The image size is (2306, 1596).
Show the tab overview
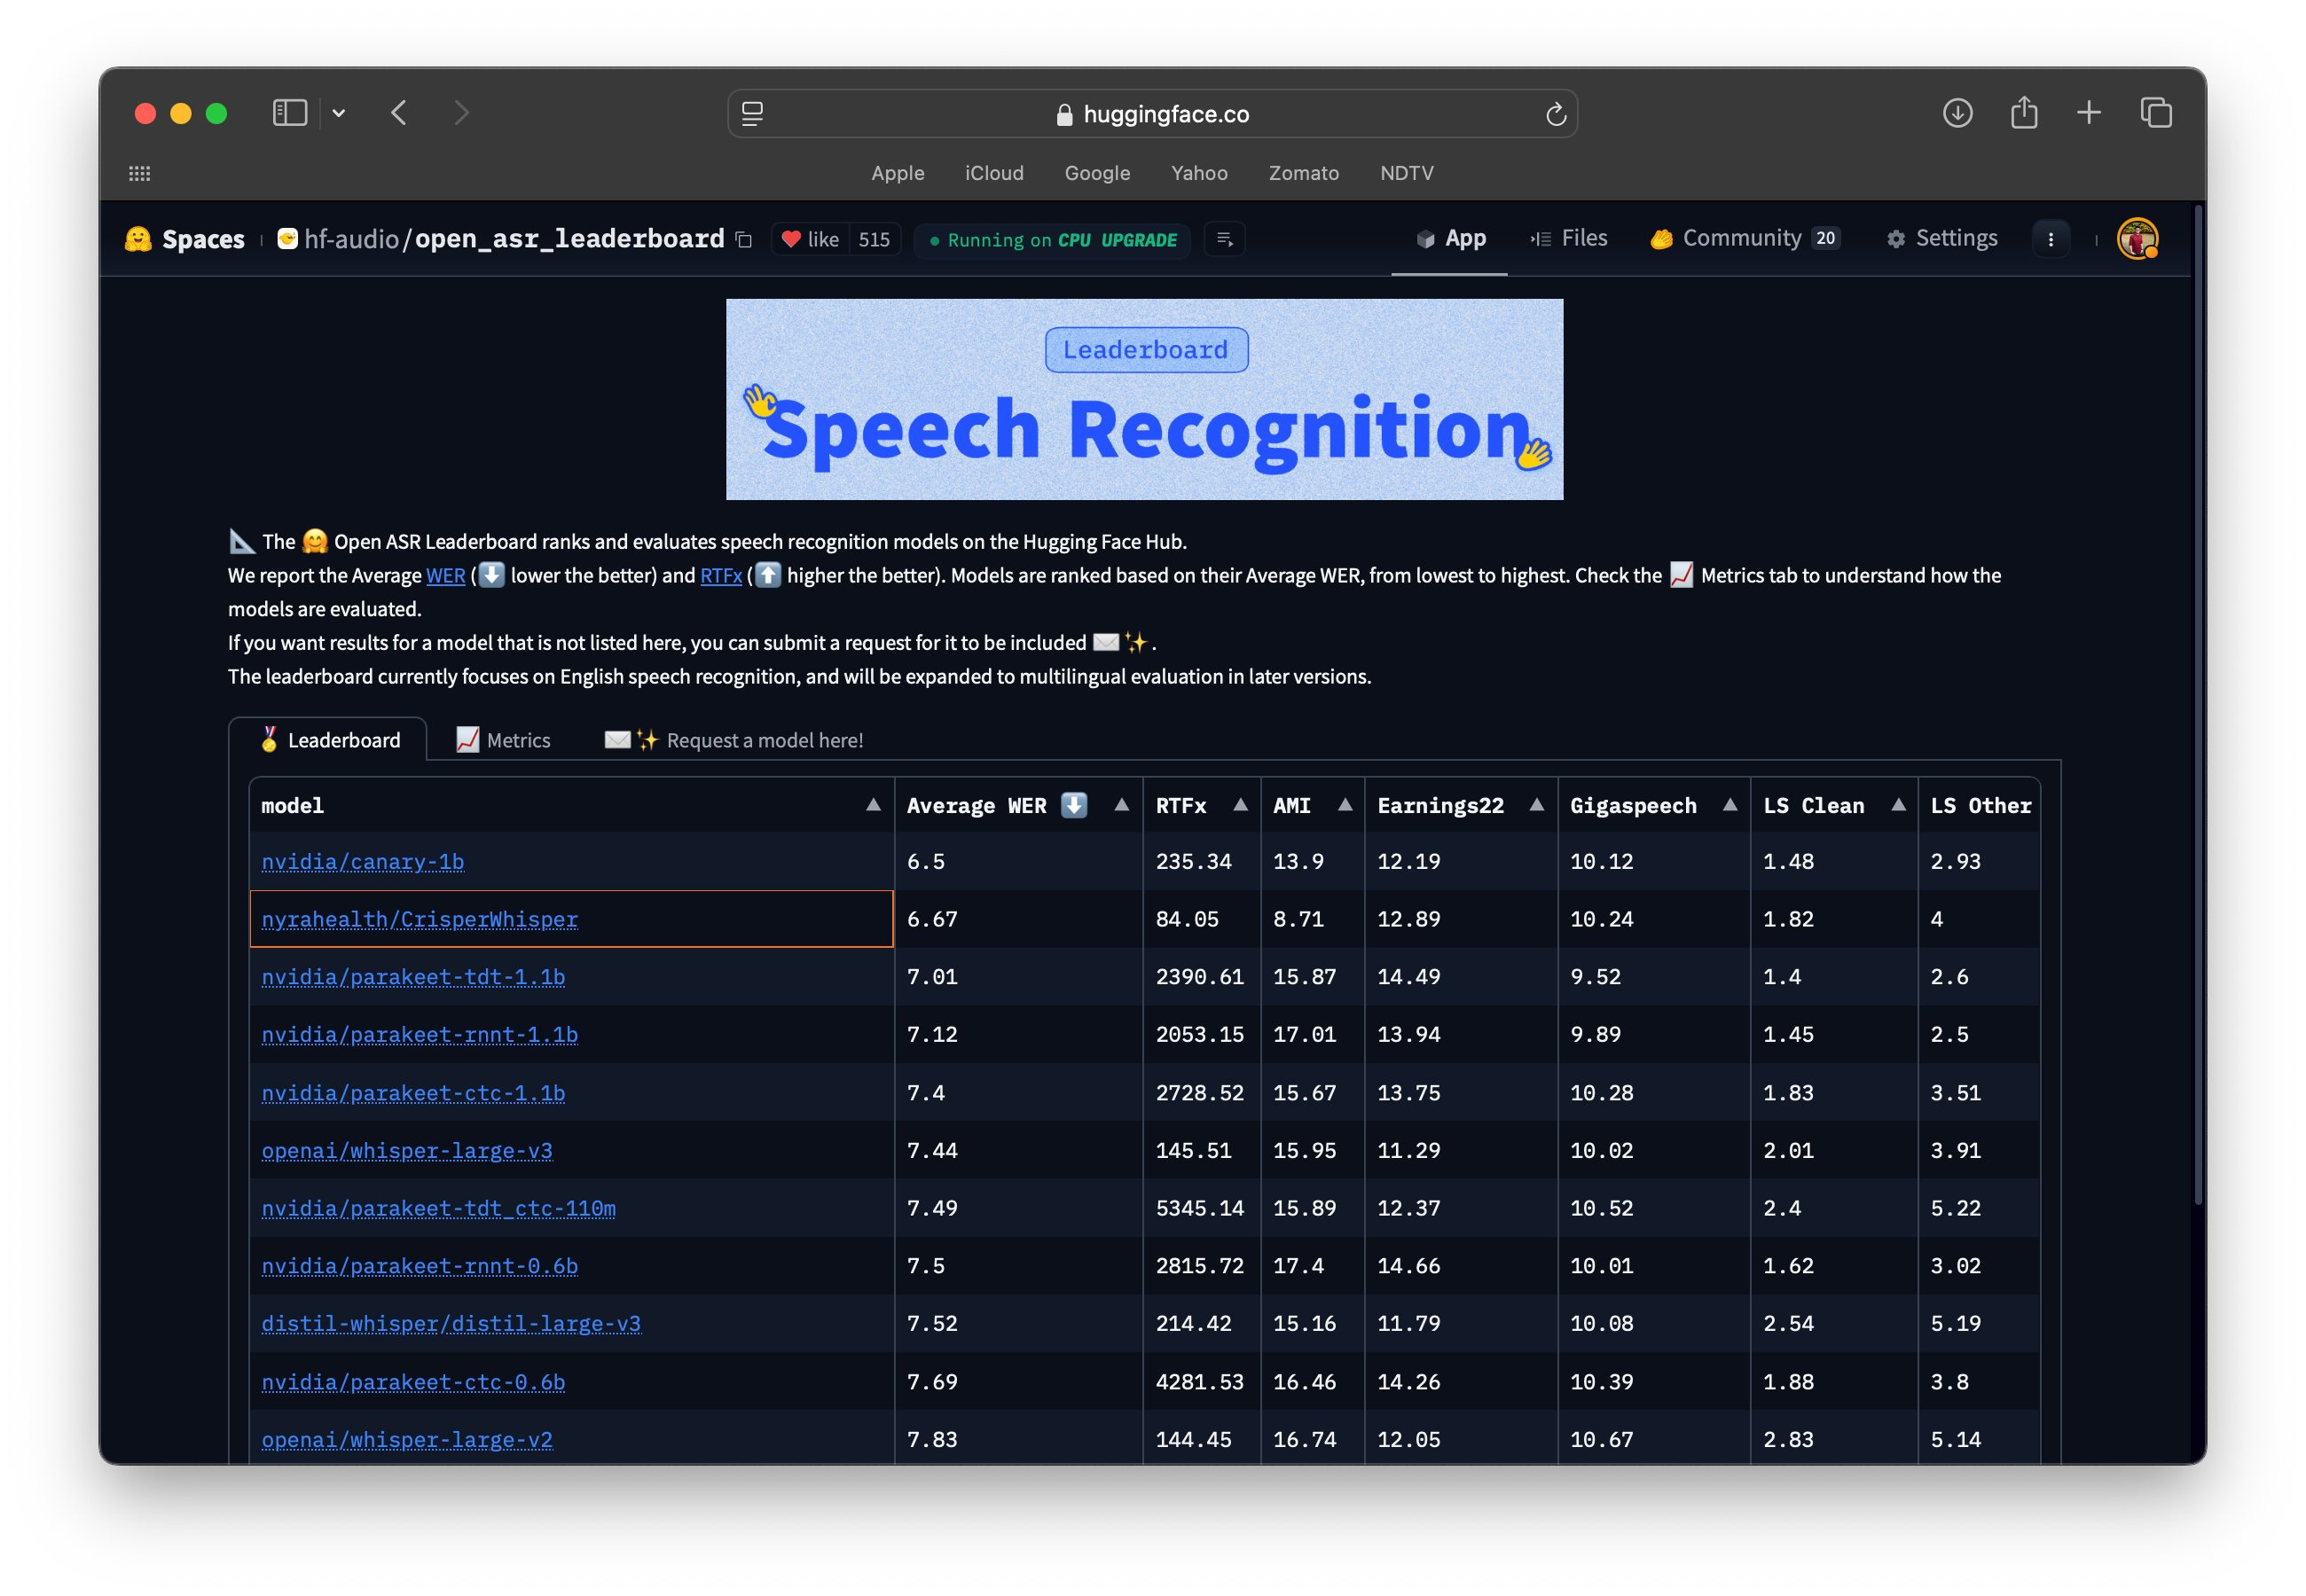[x=2155, y=113]
